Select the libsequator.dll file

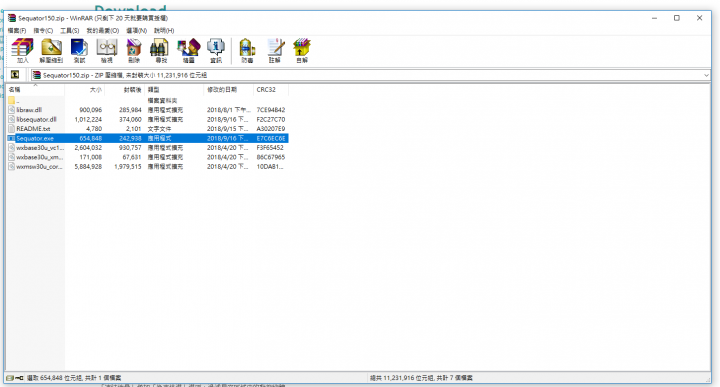(36, 119)
